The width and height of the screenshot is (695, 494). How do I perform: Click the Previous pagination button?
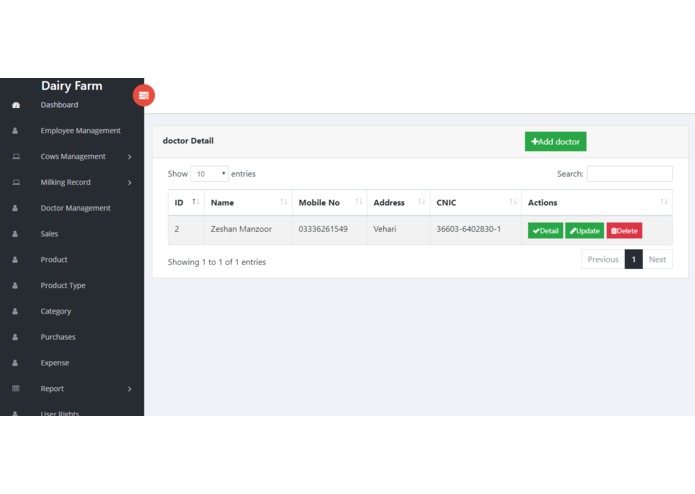coord(603,259)
